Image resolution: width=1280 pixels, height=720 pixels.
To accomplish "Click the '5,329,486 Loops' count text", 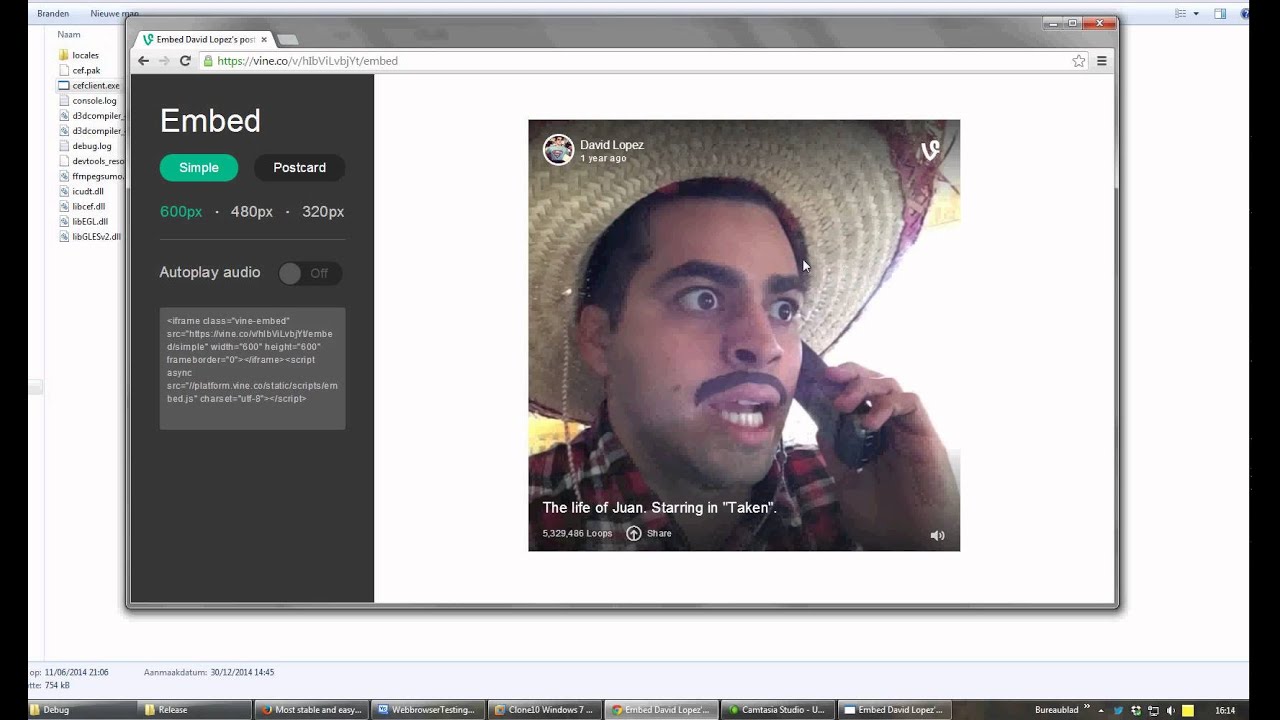I will pos(577,533).
